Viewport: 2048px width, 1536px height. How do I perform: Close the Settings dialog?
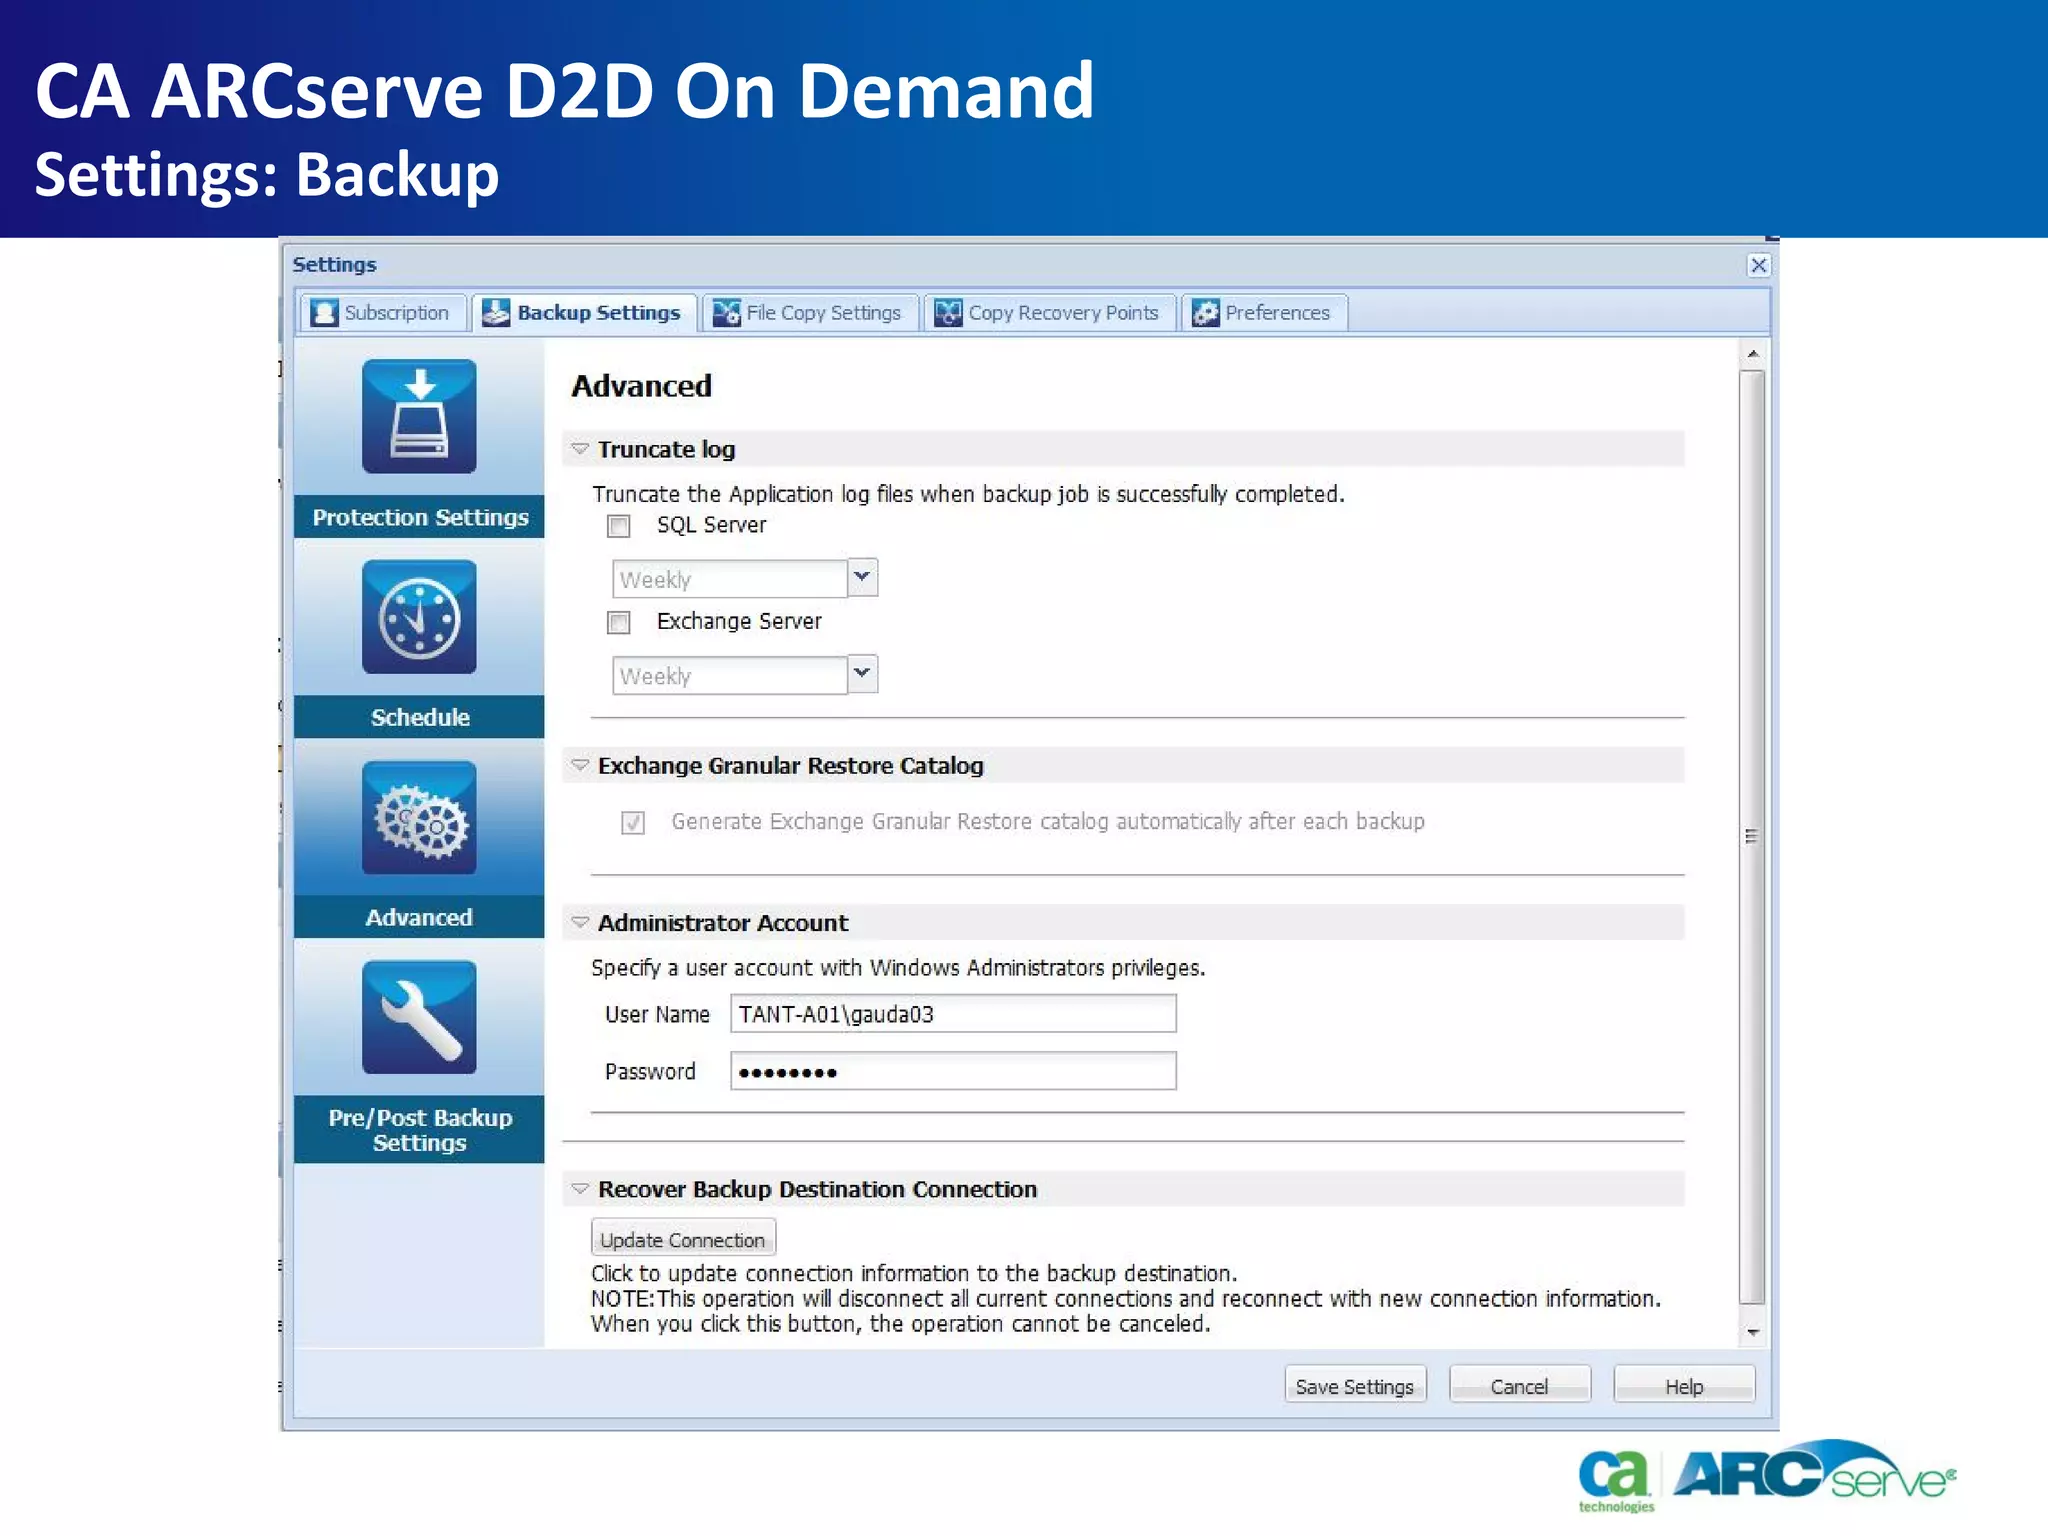[1758, 265]
